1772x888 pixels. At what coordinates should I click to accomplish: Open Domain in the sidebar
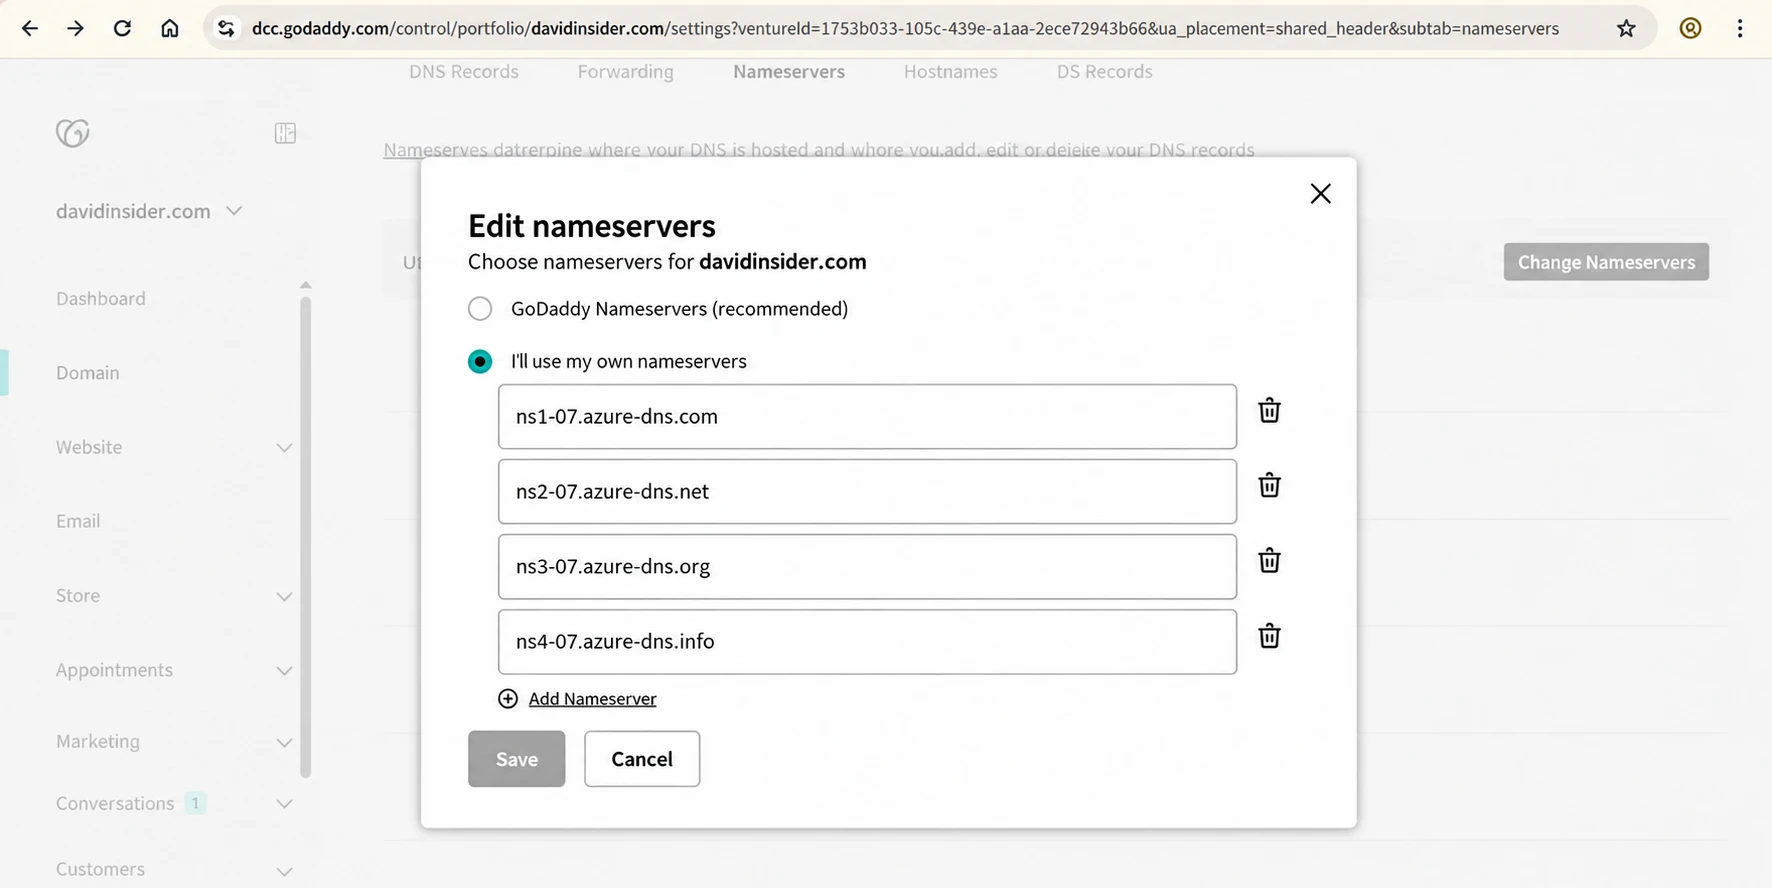click(x=88, y=372)
